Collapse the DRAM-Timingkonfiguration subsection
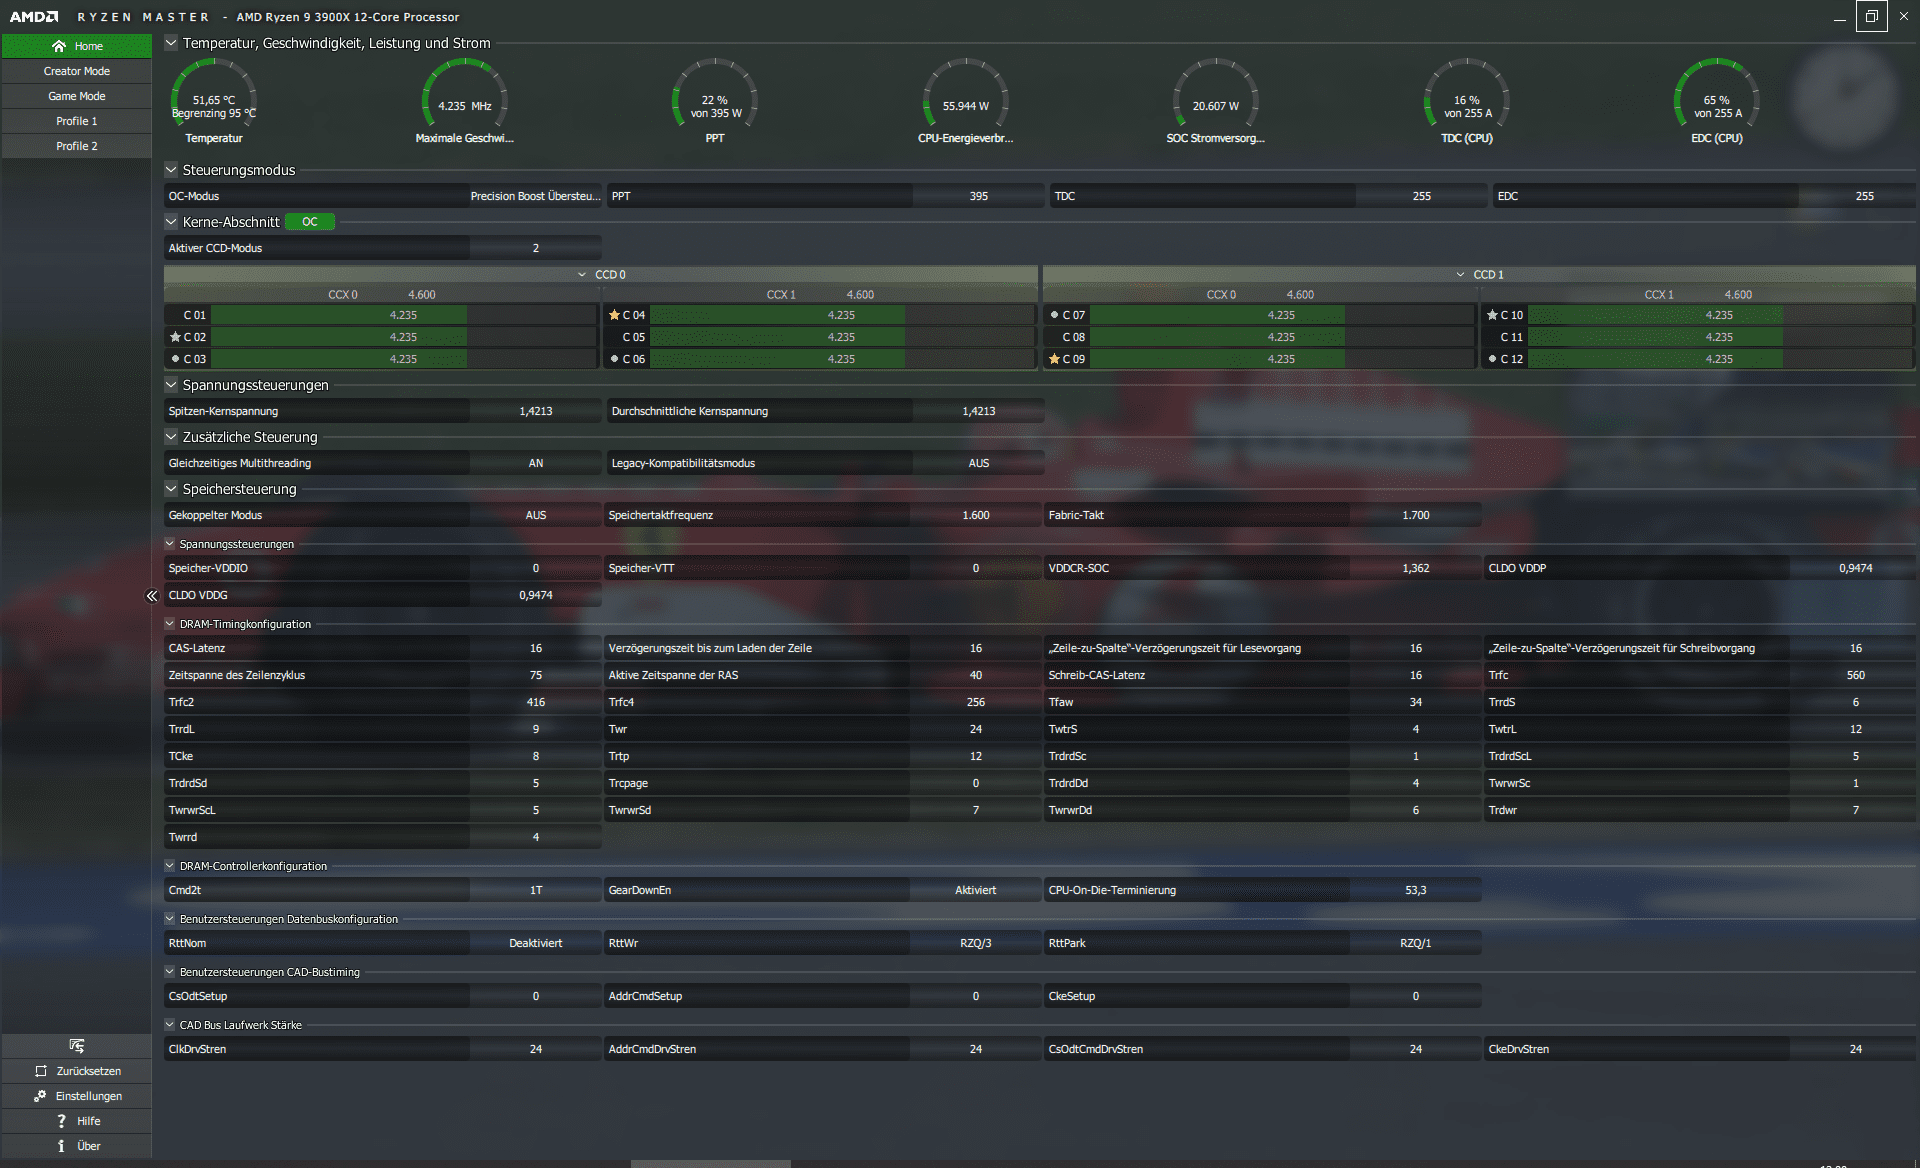1920x1168 pixels. click(x=170, y=624)
